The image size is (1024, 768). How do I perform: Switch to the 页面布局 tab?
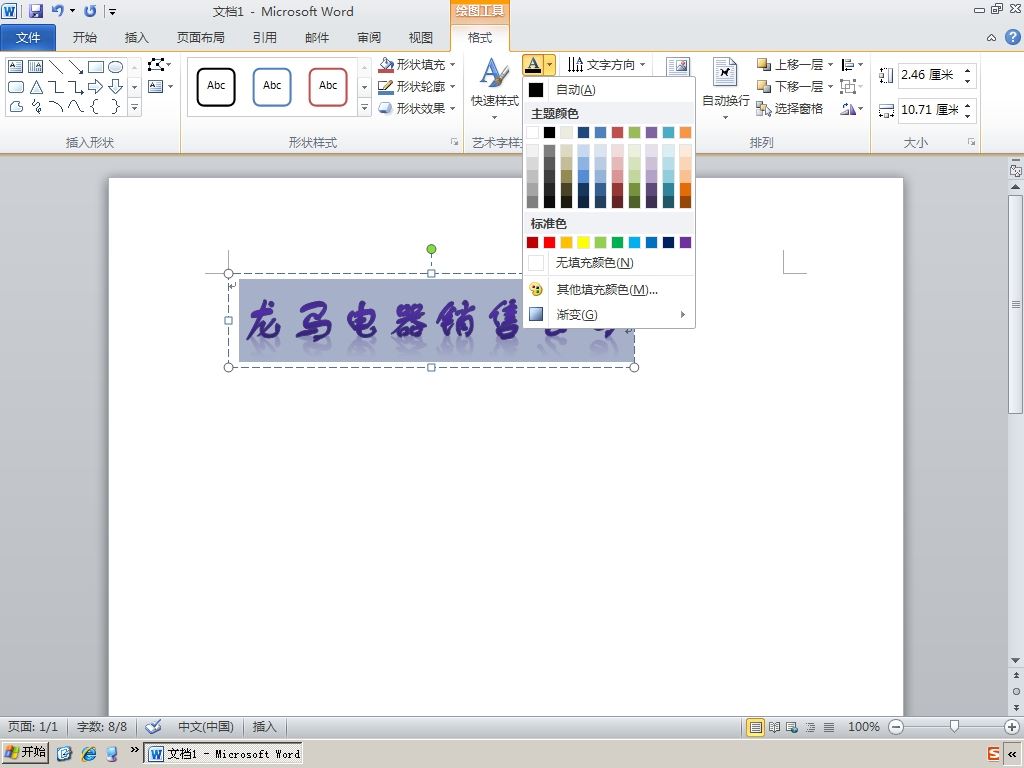200,38
